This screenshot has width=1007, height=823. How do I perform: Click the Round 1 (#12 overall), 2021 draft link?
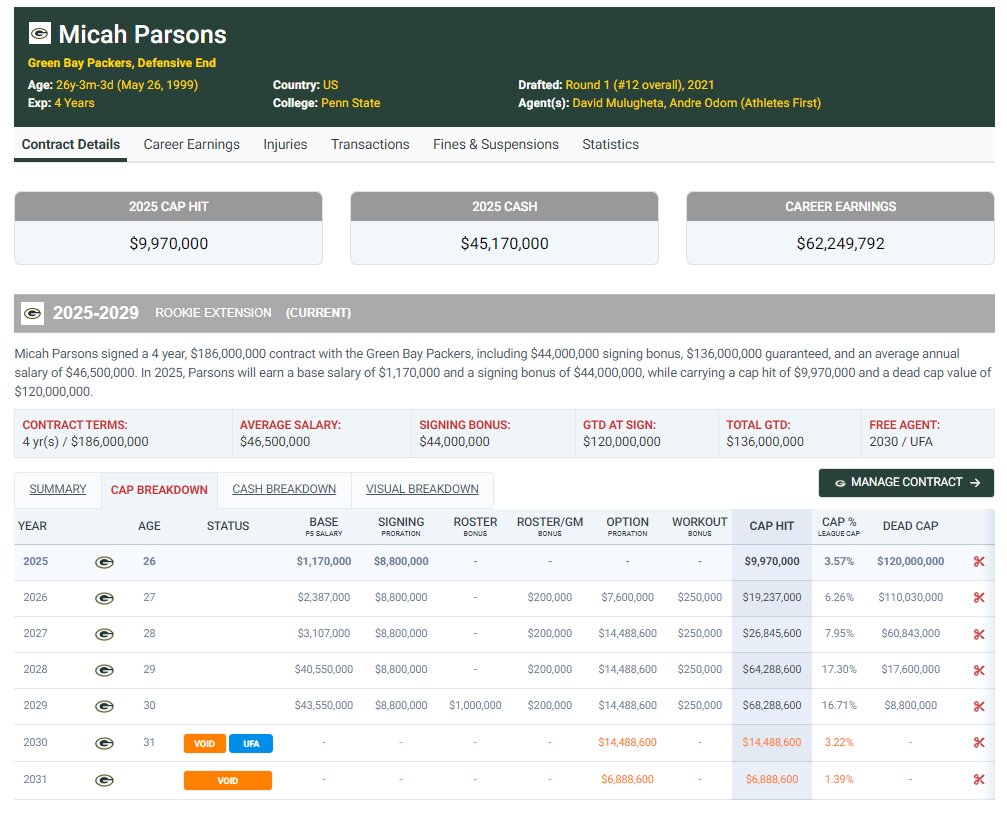point(640,85)
